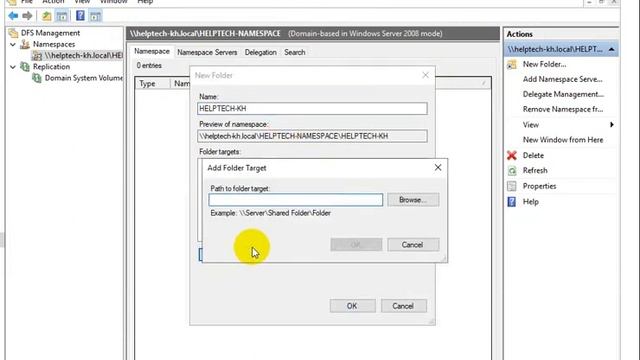Open the Help toolbar icon with question mark
Screen dimensions: 640x360
(80, 16)
